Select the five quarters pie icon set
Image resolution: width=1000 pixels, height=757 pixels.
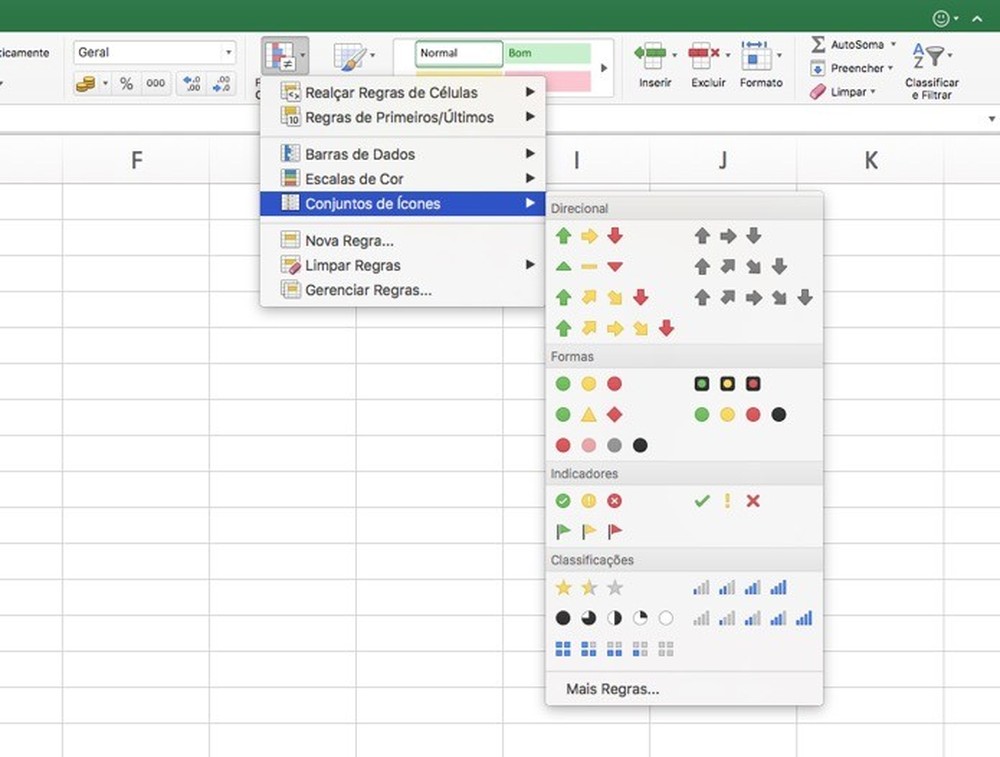click(614, 618)
